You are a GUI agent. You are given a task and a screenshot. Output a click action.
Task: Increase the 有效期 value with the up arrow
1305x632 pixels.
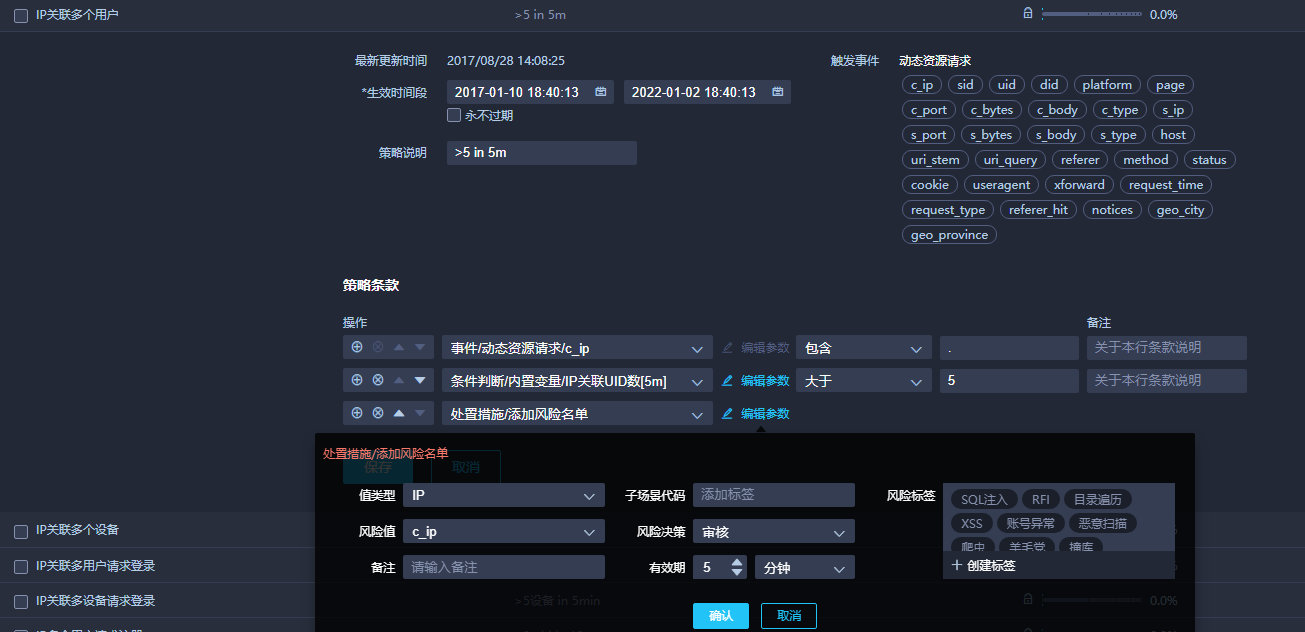click(738, 562)
